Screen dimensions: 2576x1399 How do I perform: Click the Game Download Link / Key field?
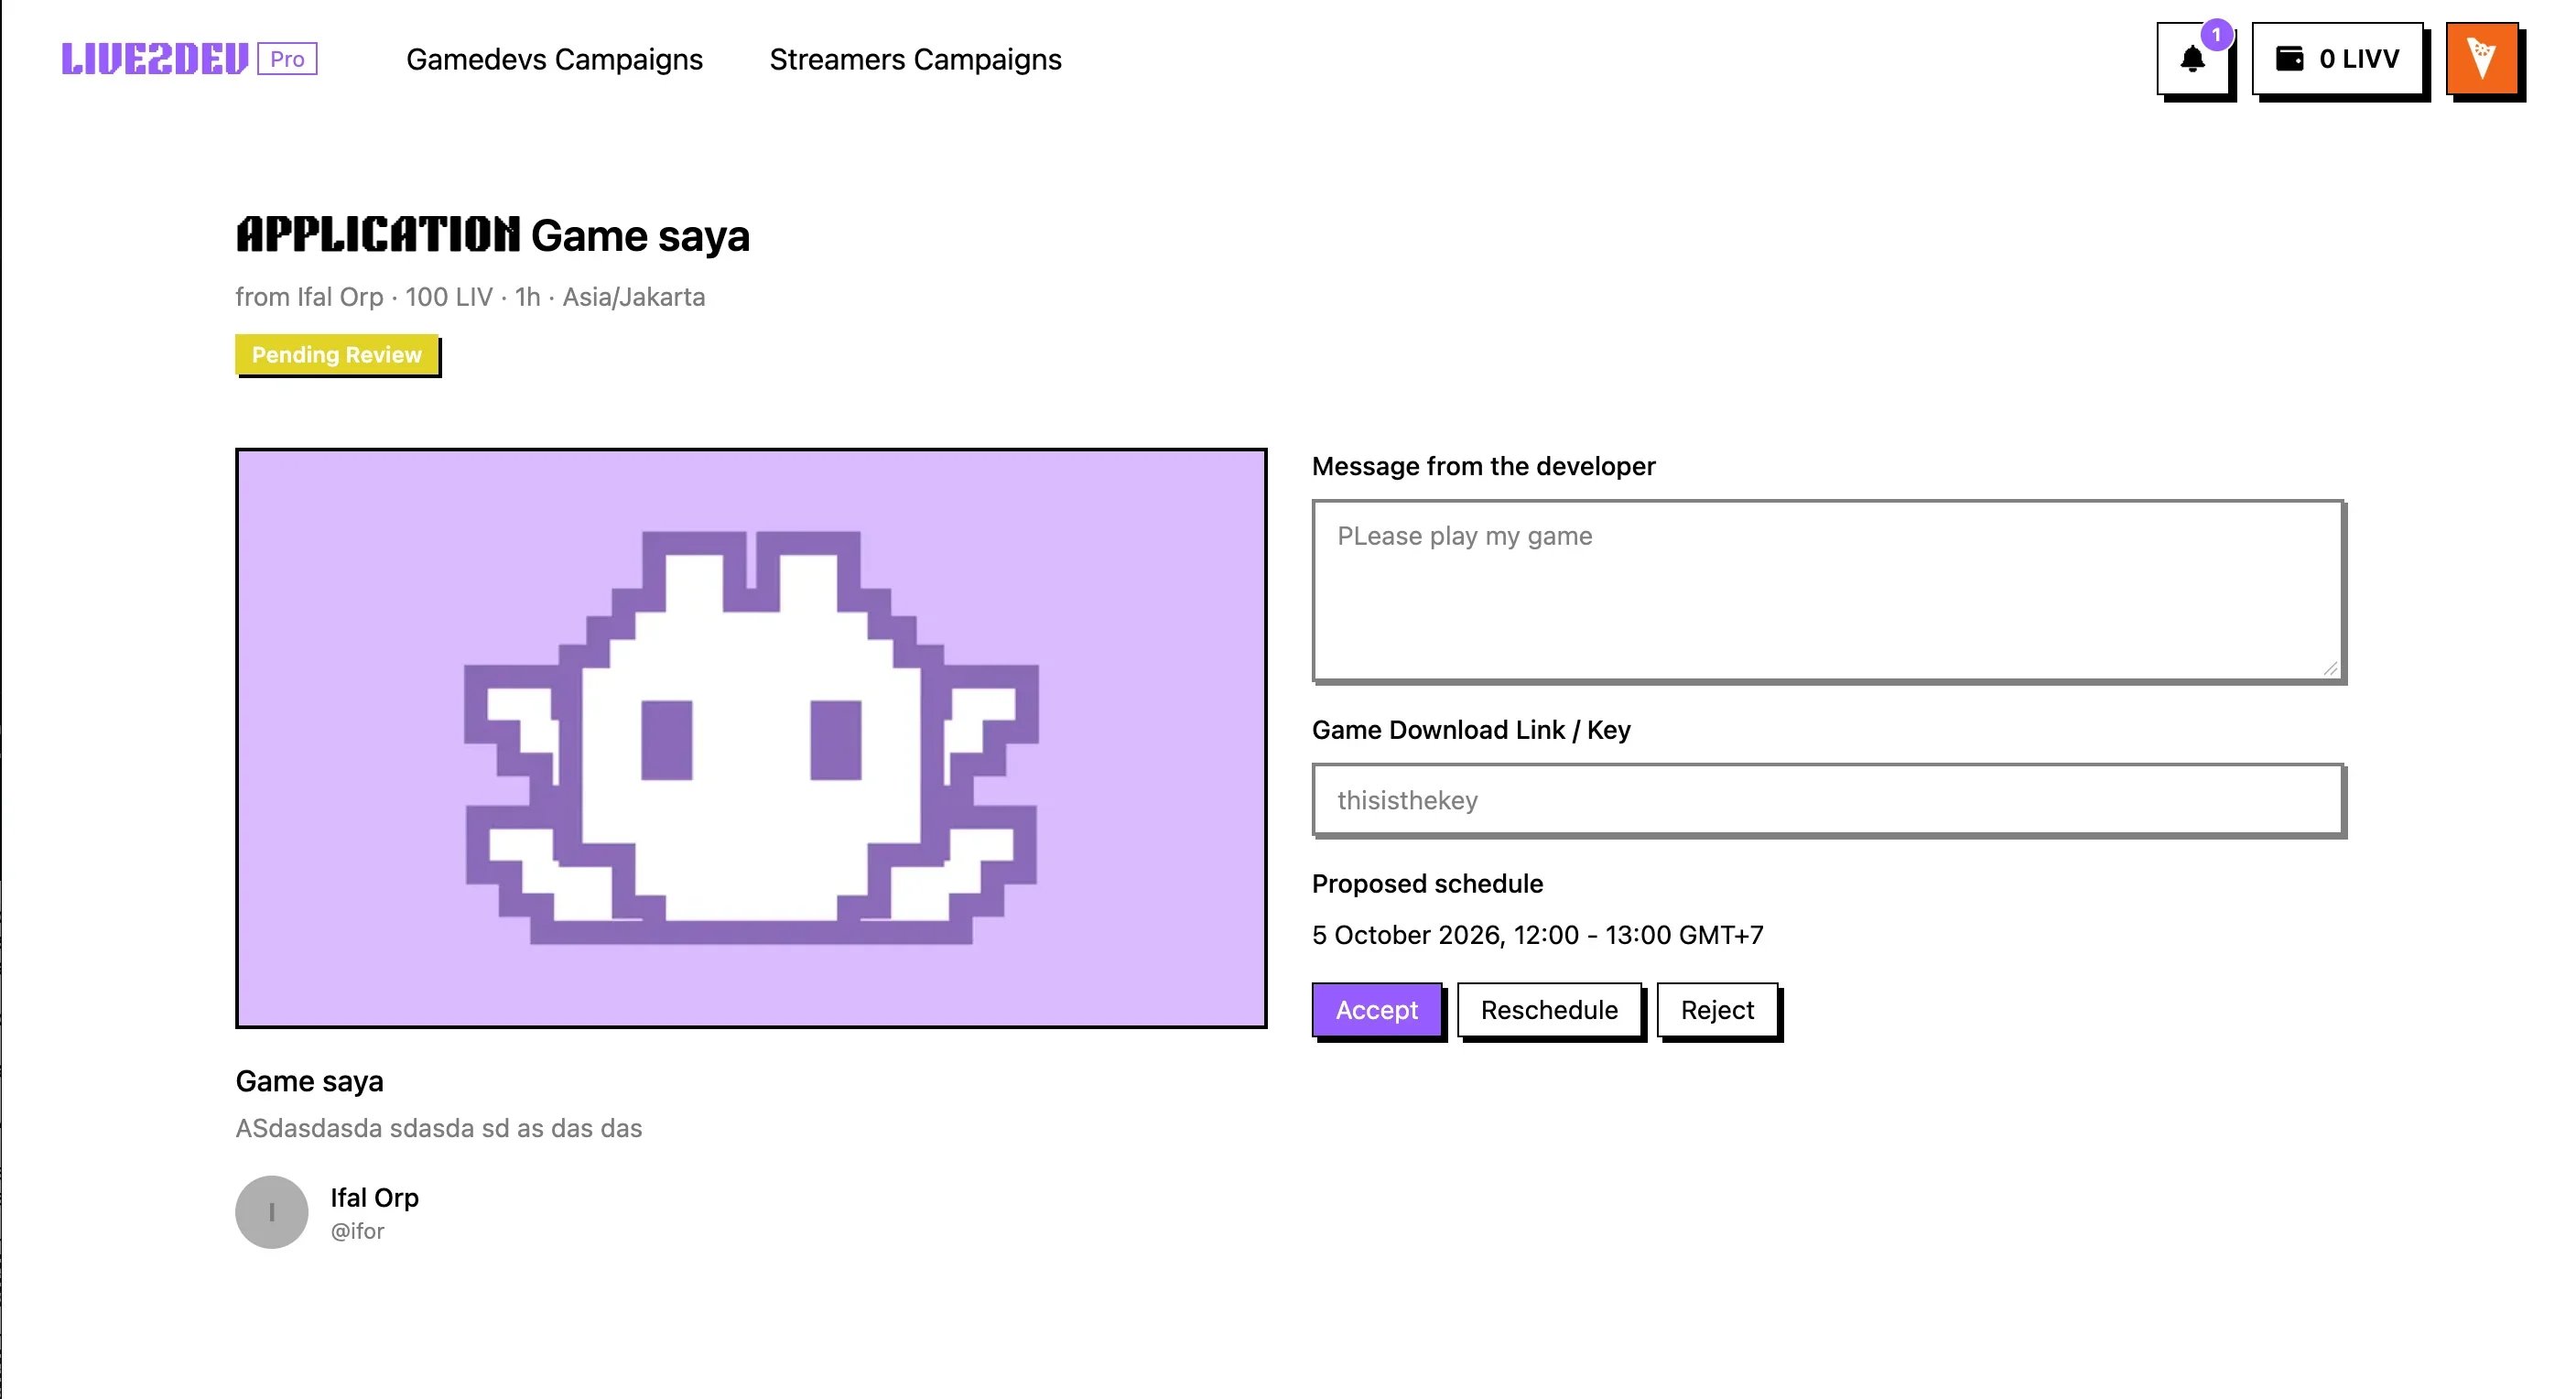(x=1827, y=800)
